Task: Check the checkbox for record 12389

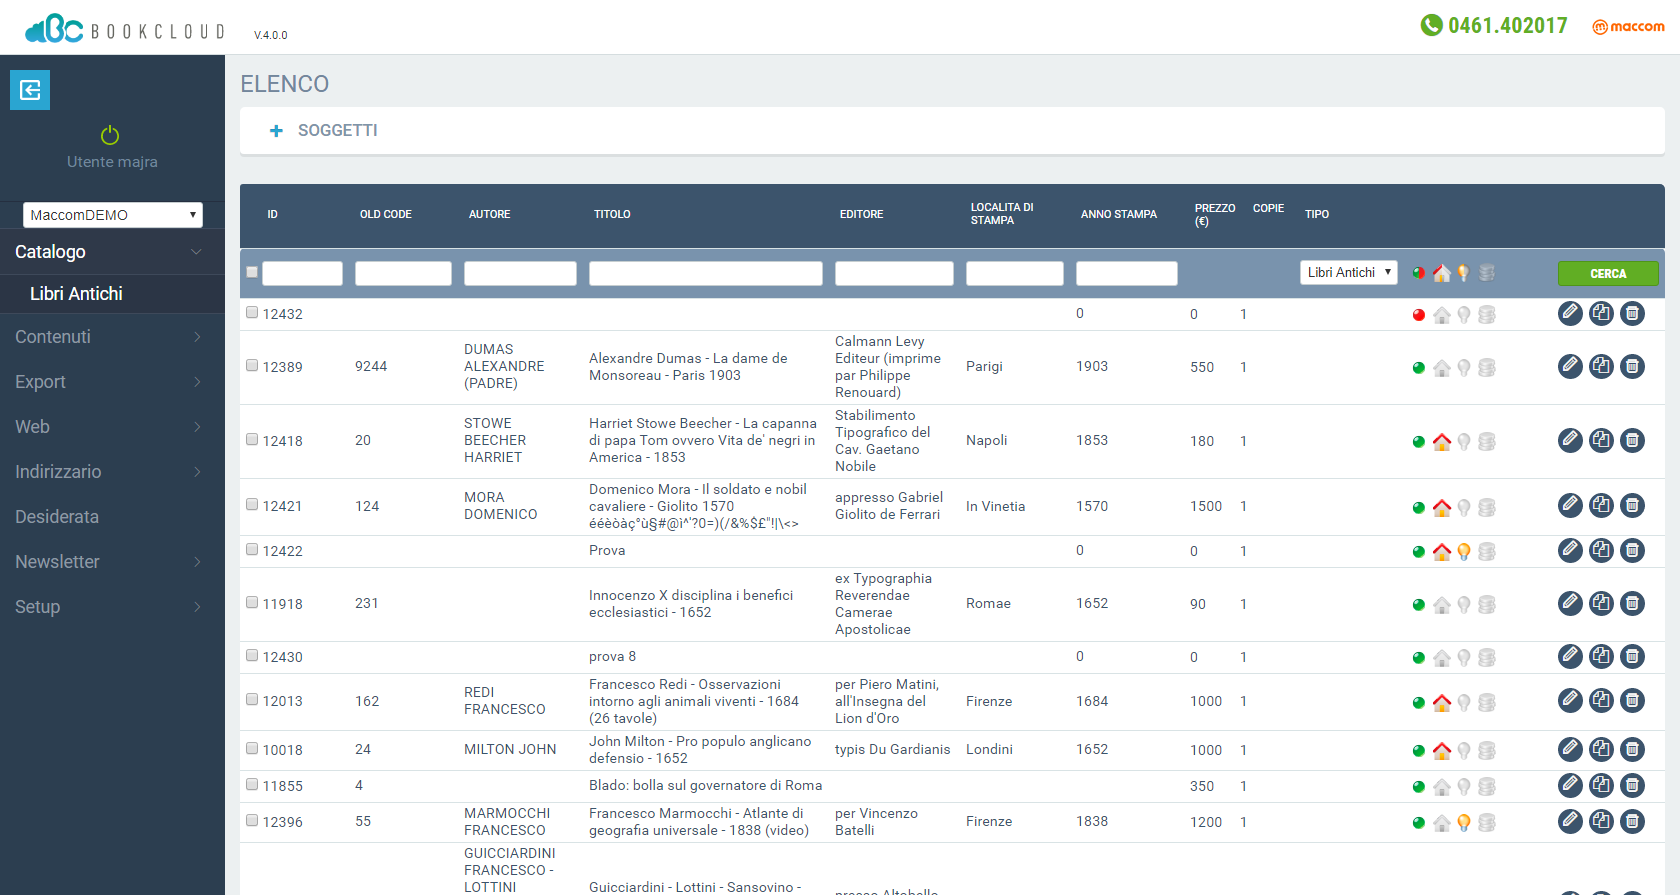Action: tap(252, 365)
